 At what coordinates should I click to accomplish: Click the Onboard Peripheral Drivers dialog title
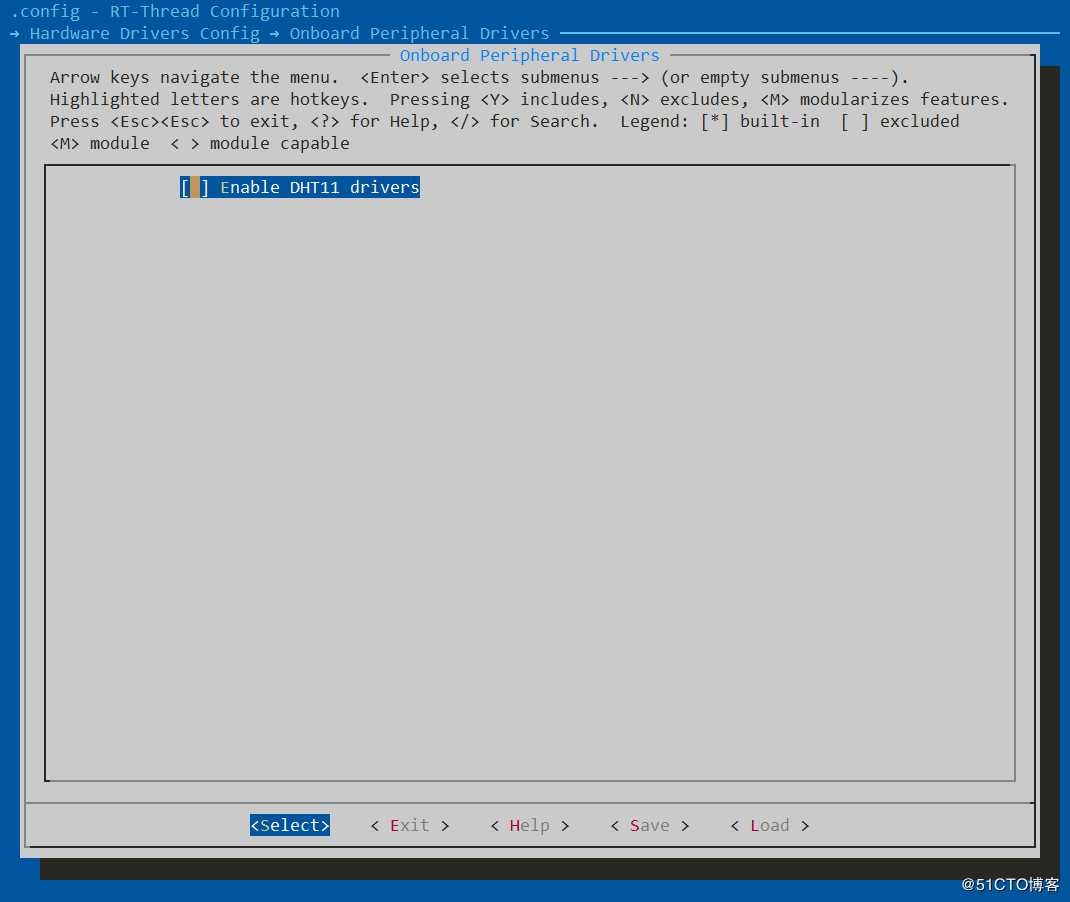pyautogui.click(x=530, y=55)
